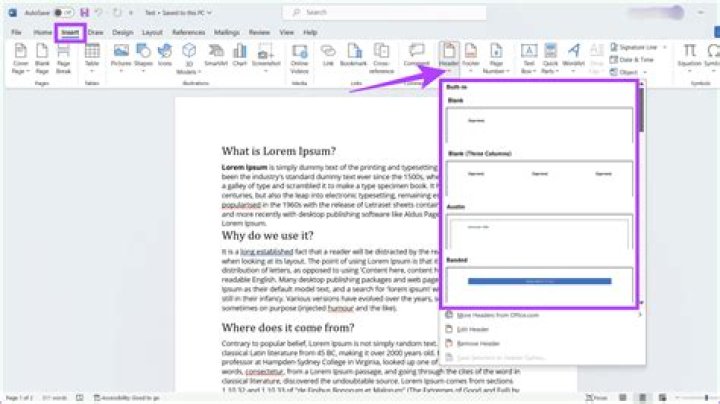Choose Remove Header option

pos(479,342)
